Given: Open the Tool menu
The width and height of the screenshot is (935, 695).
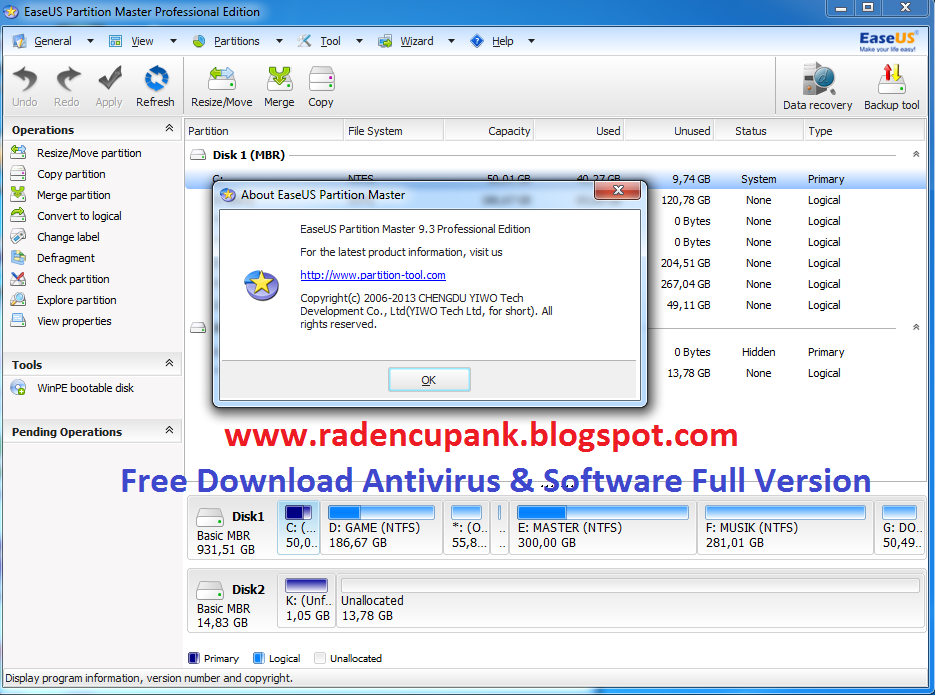Looking at the screenshot, I should tap(330, 41).
